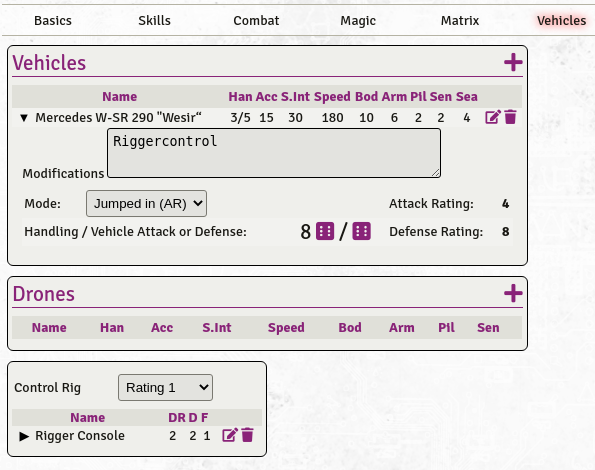
Task: Click the Control Rig label
Action: 47,388
